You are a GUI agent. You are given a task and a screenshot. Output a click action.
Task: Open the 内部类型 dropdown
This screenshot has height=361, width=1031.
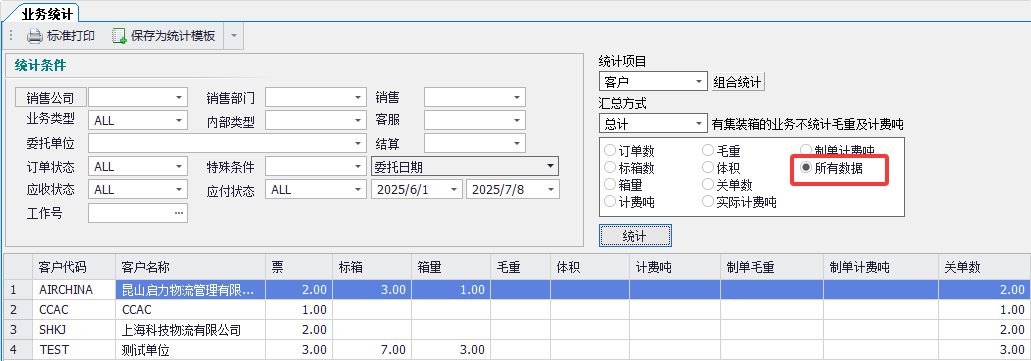(x=358, y=120)
